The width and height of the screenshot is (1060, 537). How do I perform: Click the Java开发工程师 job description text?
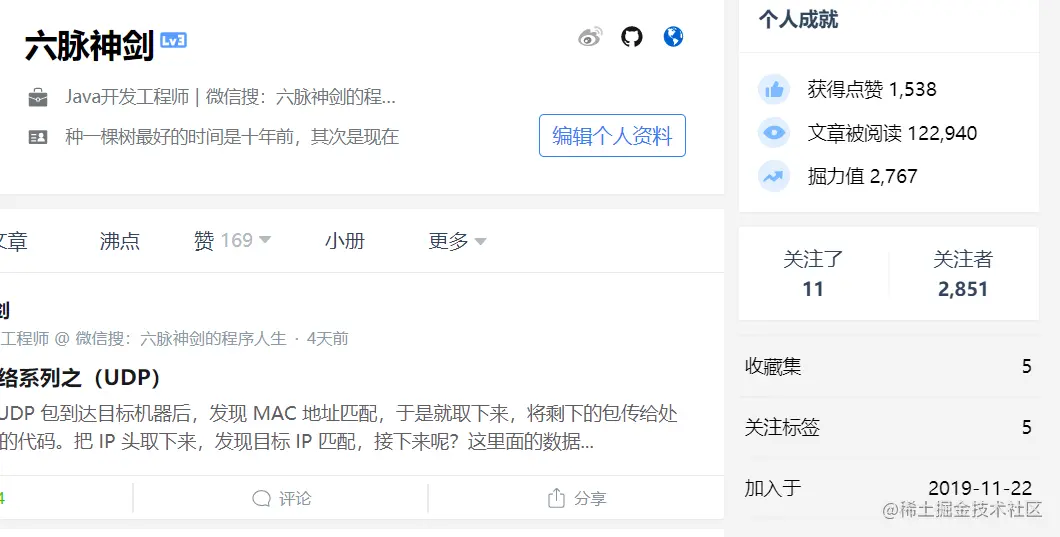231,97
